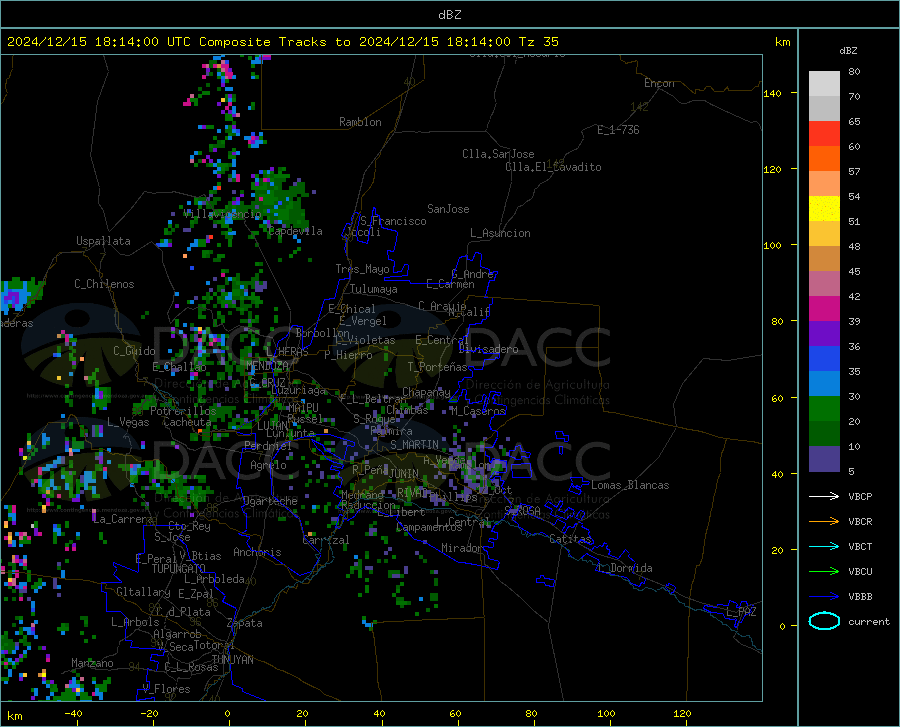Select the magenta 42 dBZ legend swatch
Viewport: 900px width, 727px height.
[x=824, y=309]
